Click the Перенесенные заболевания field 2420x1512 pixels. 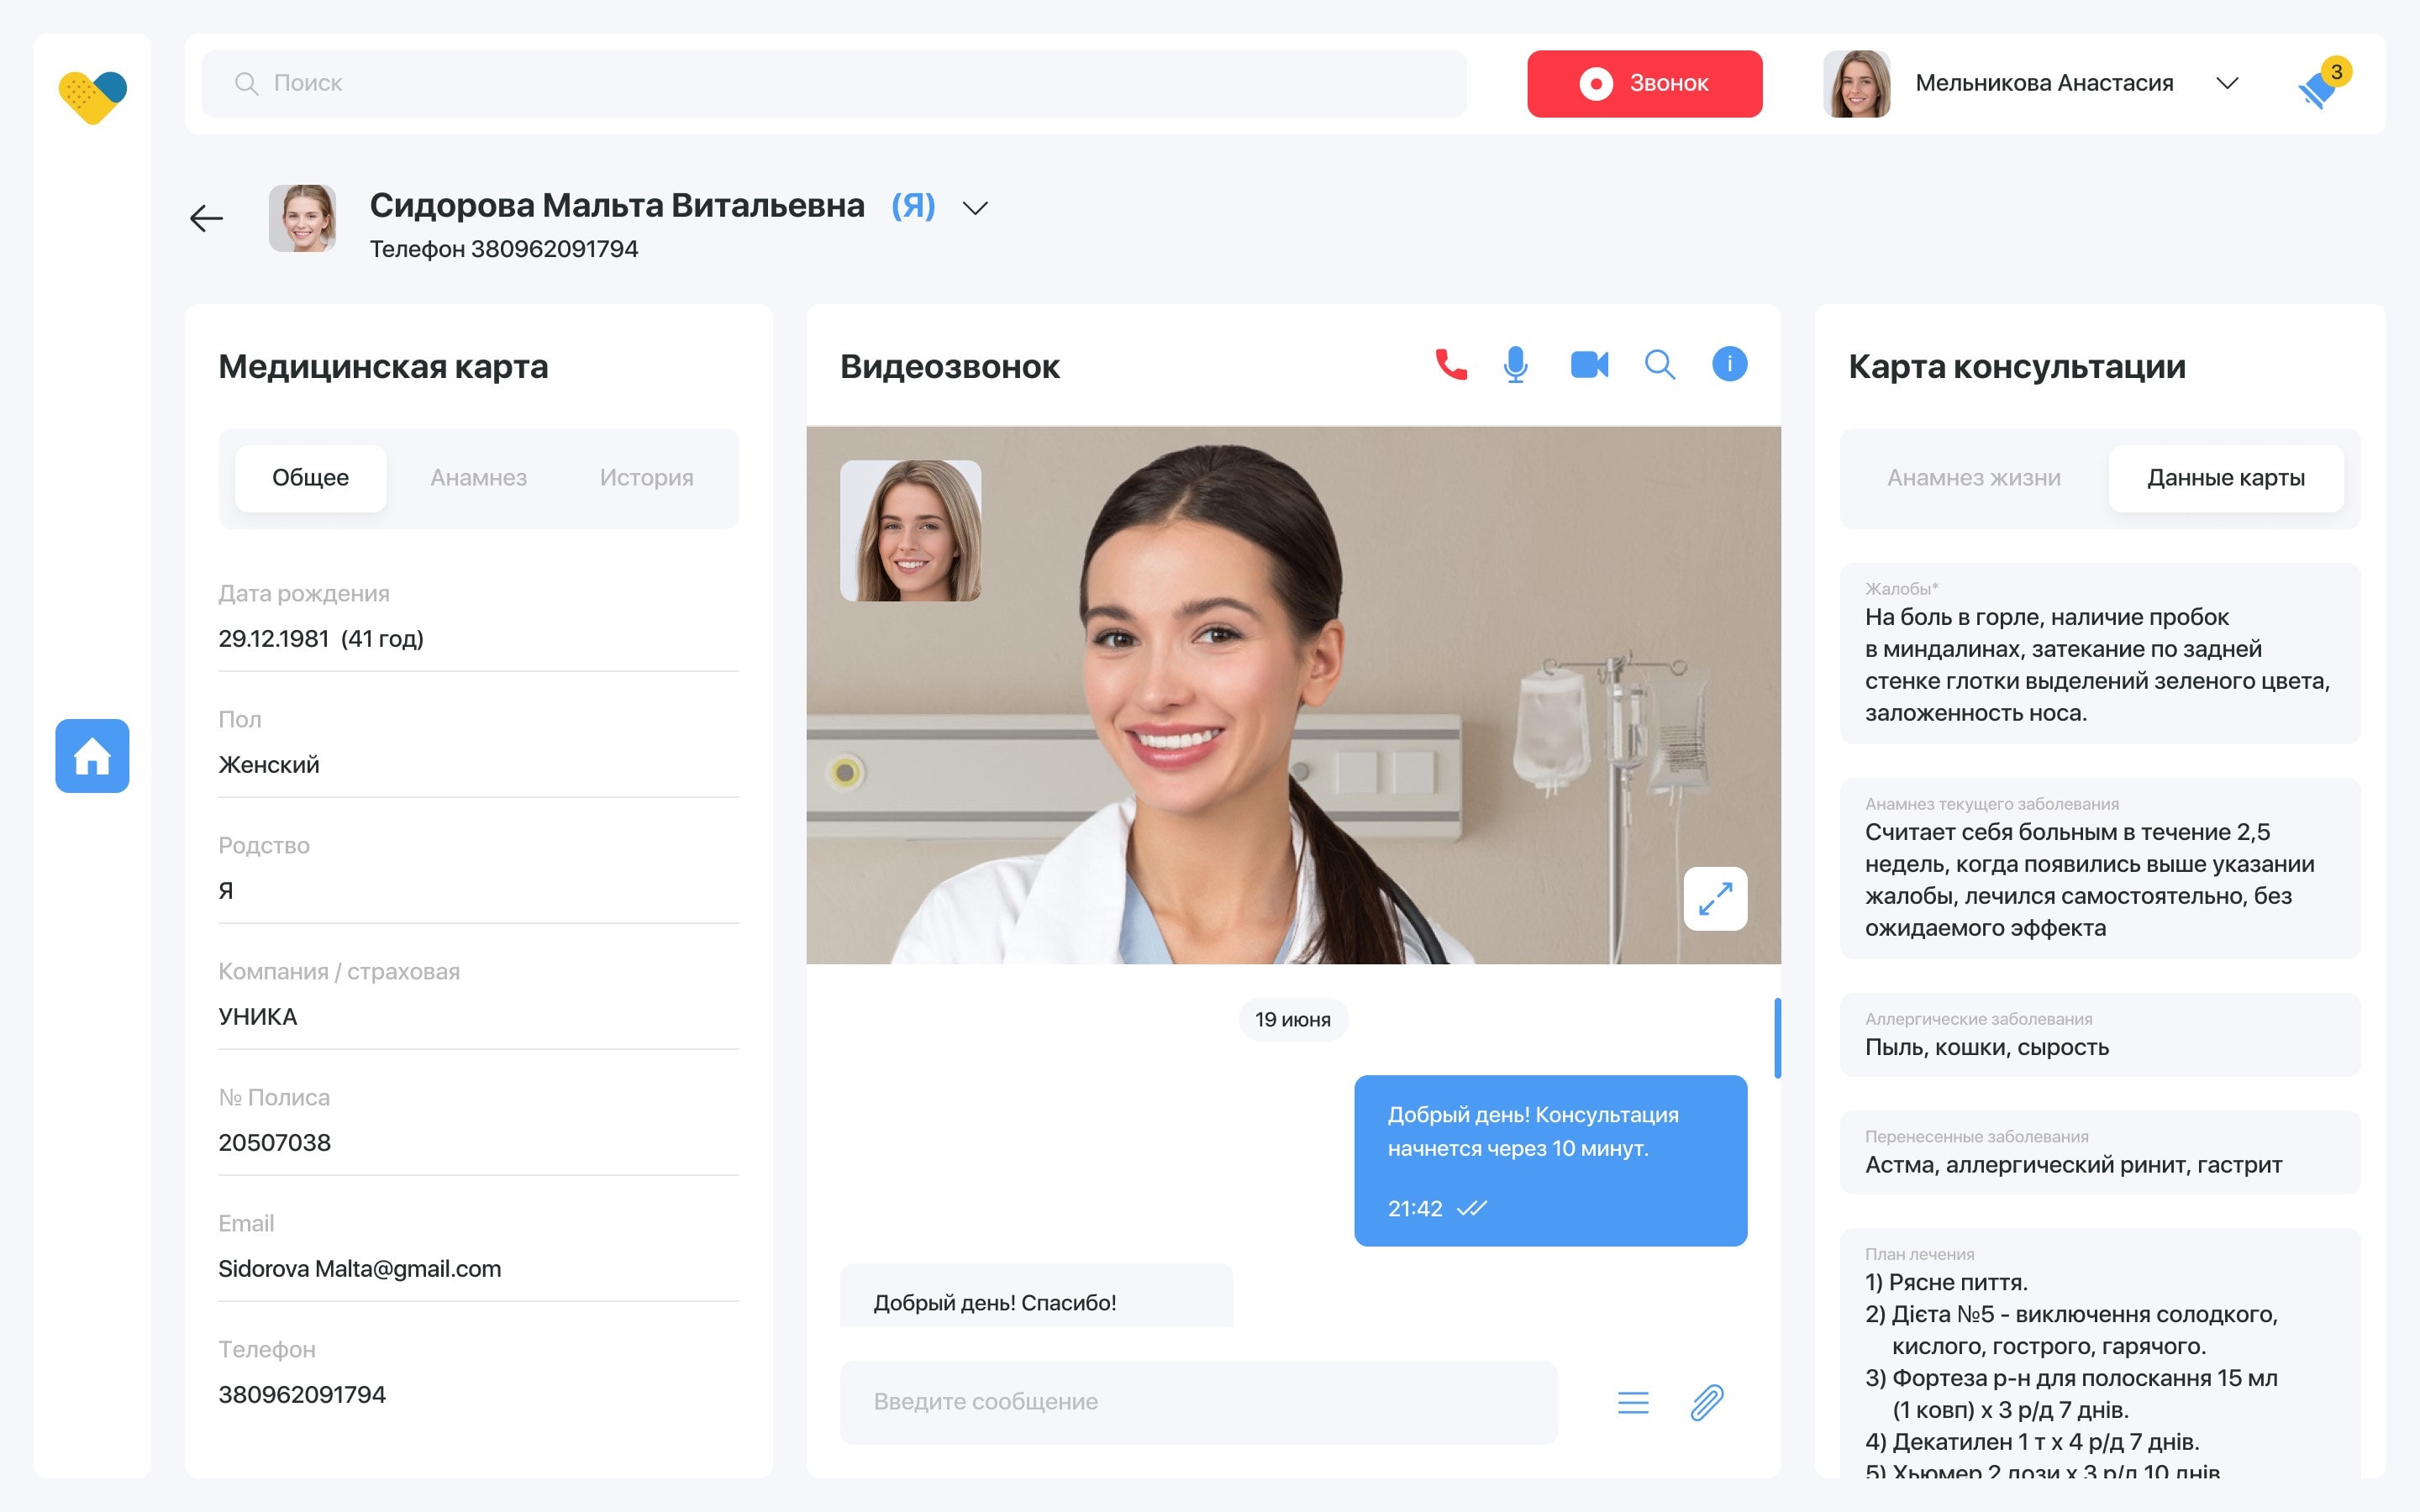click(2100, 1152)
